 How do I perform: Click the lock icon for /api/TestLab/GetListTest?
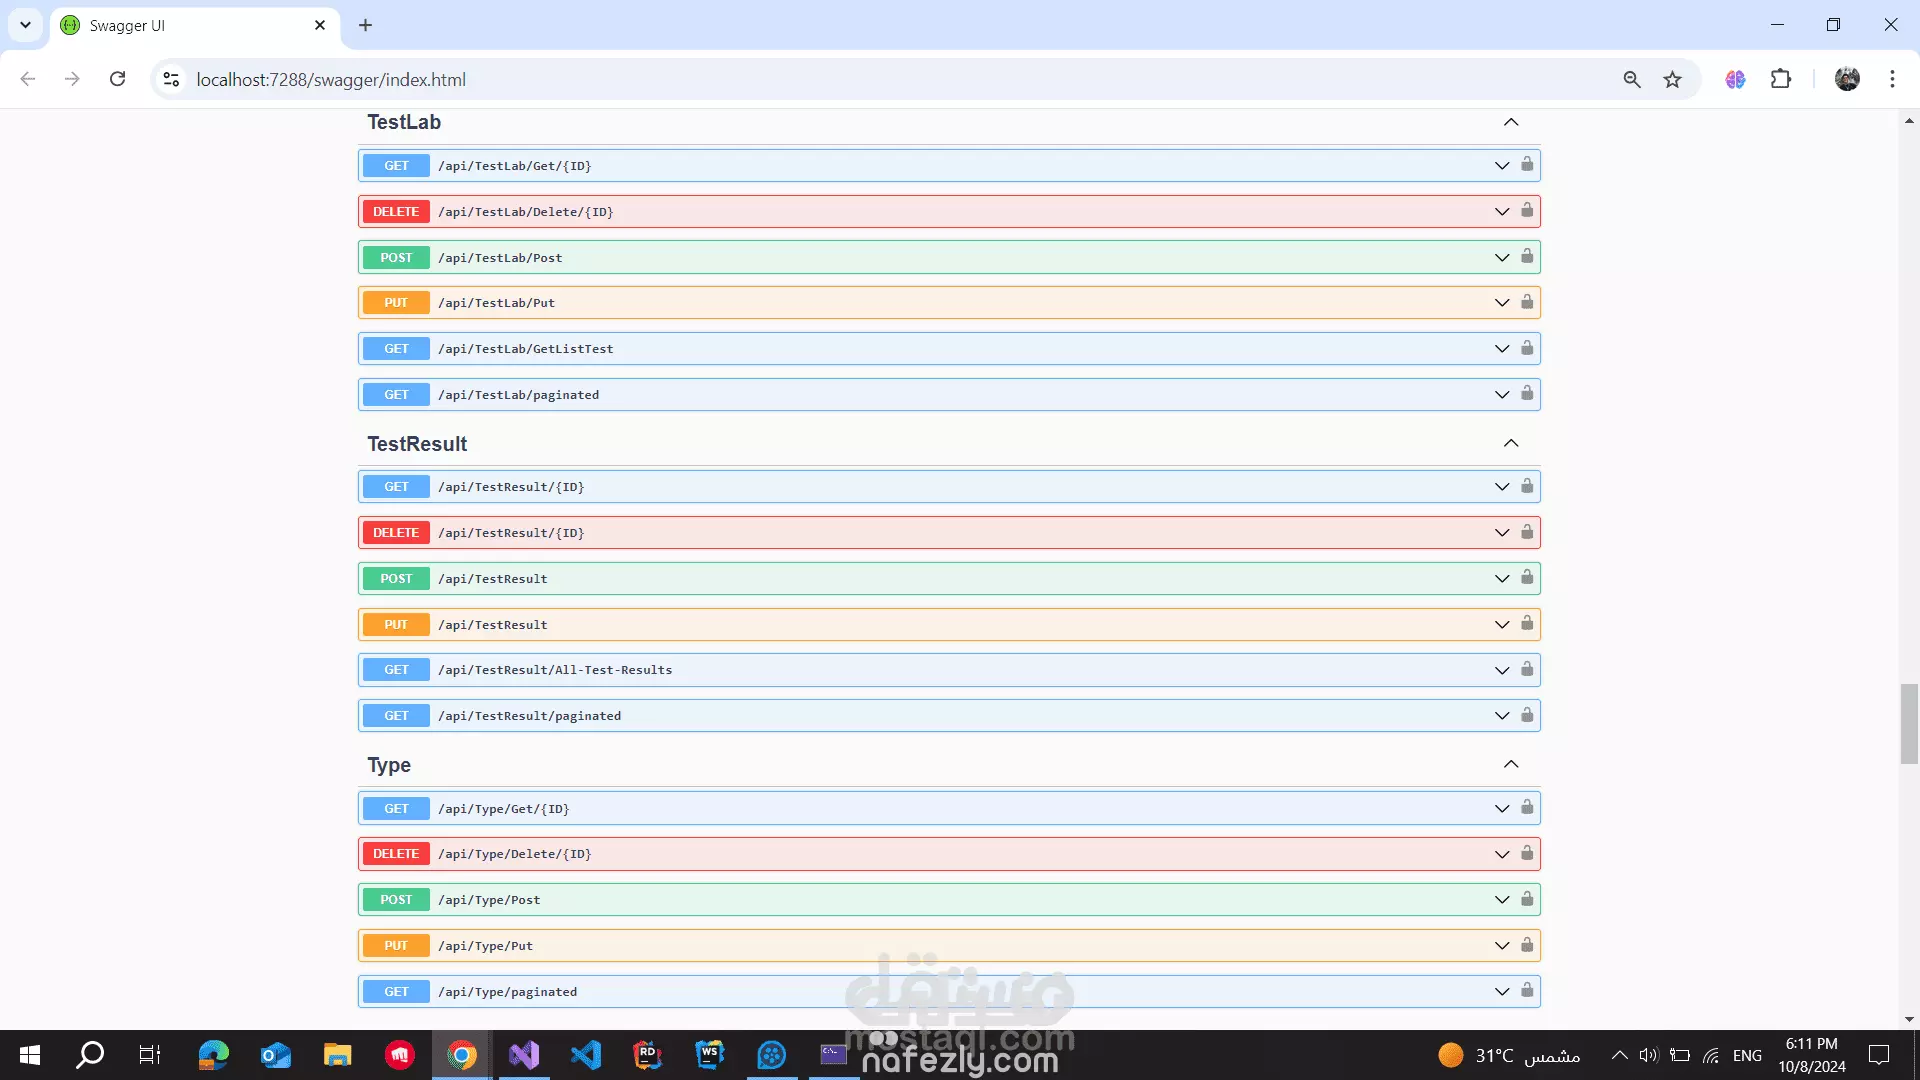1527,347
